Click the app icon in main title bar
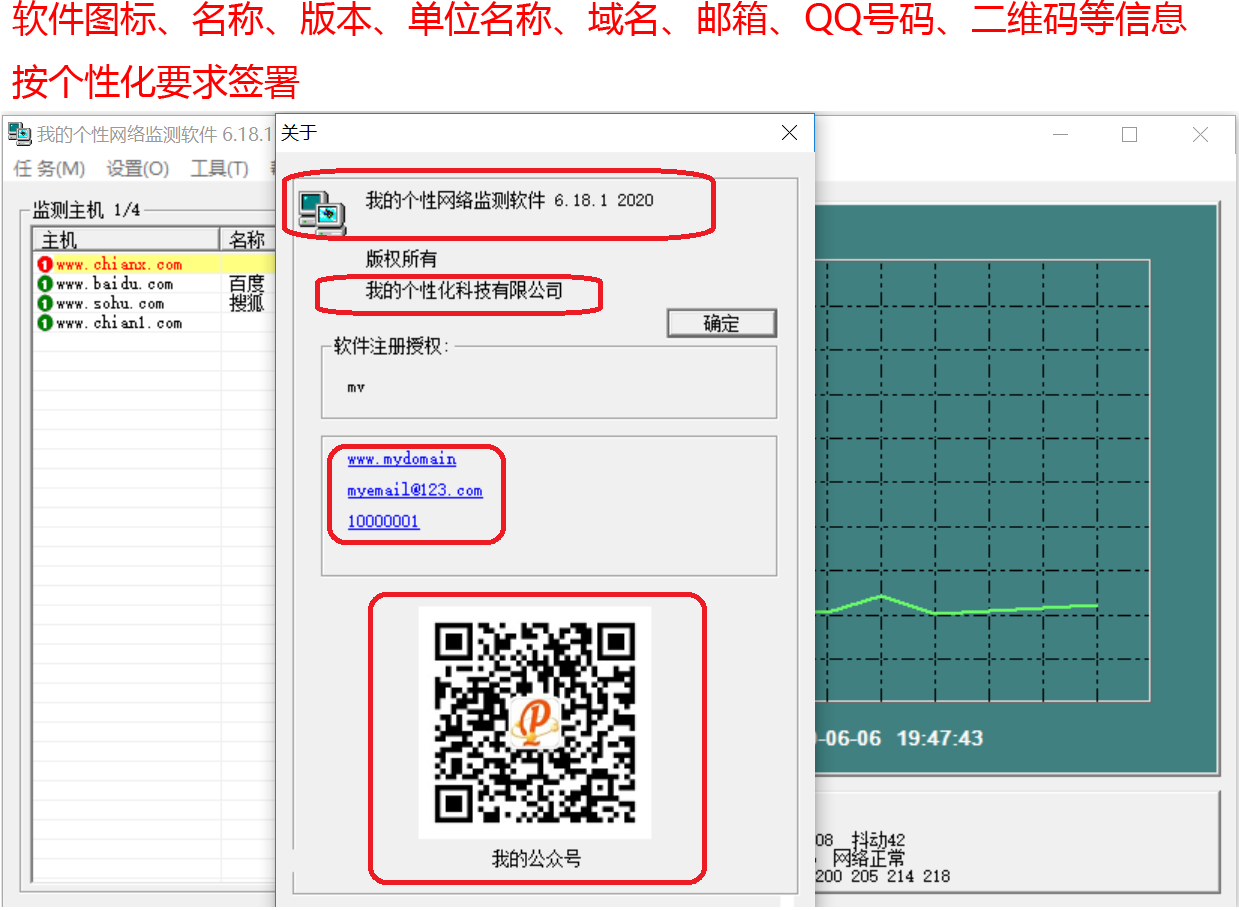 tap(18, 134)
